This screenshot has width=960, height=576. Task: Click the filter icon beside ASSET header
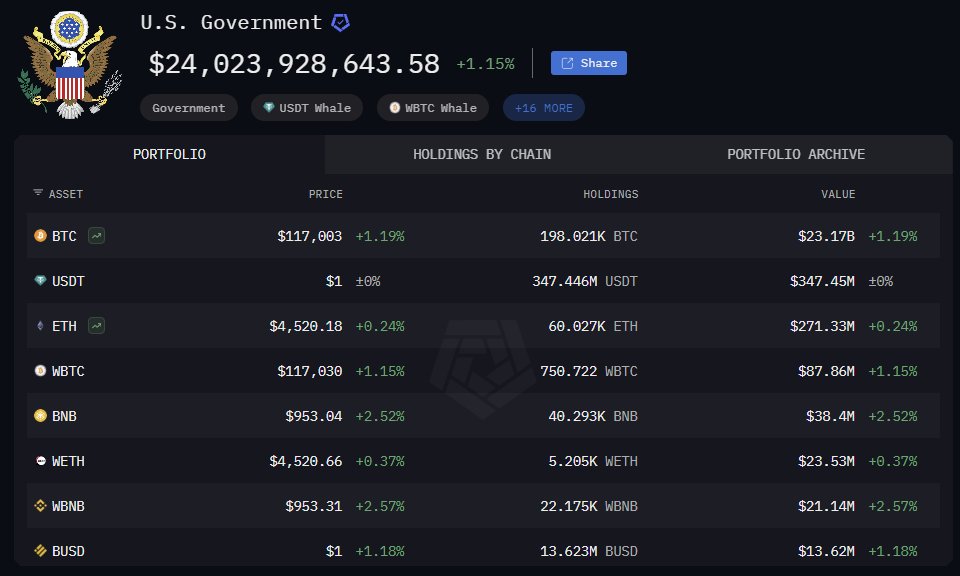pos(38,193)
